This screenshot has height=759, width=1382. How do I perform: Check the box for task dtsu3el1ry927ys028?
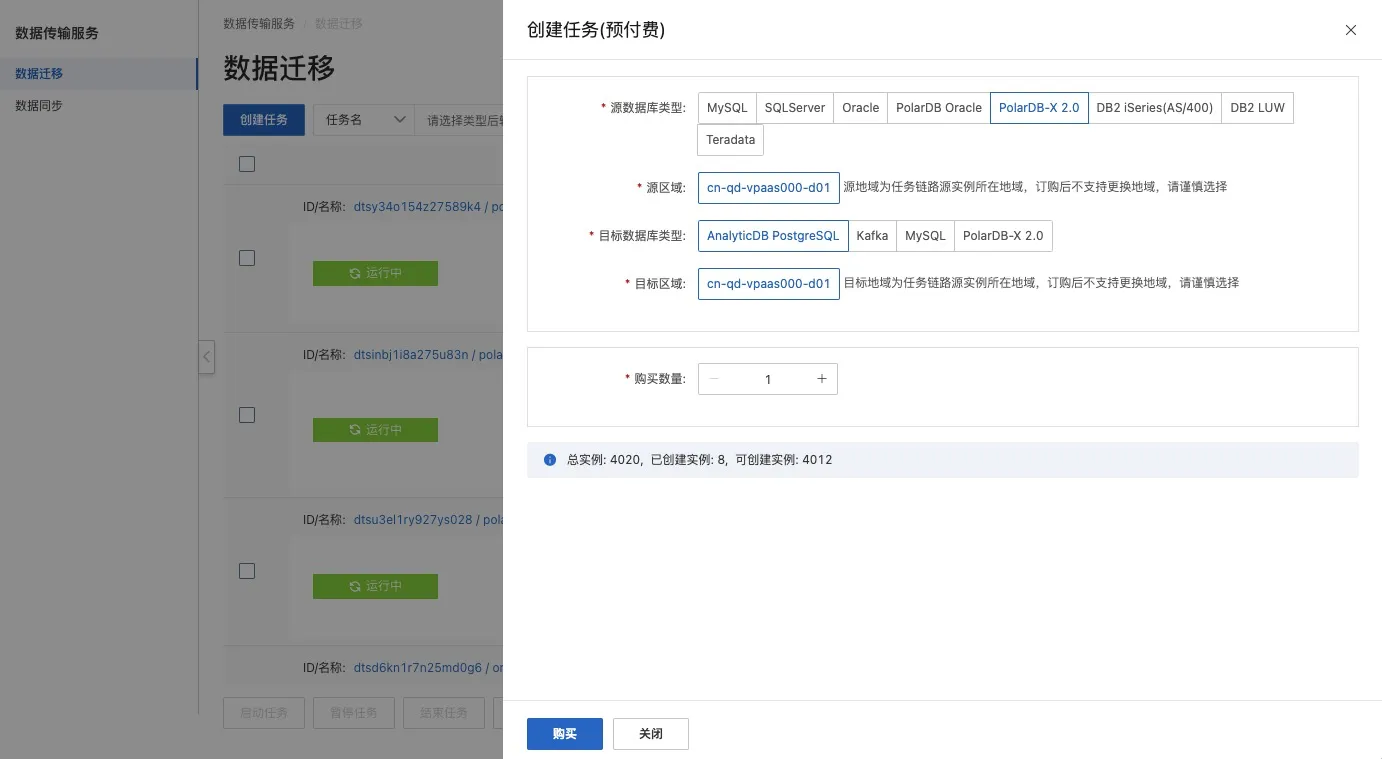(x=247, y=571)
